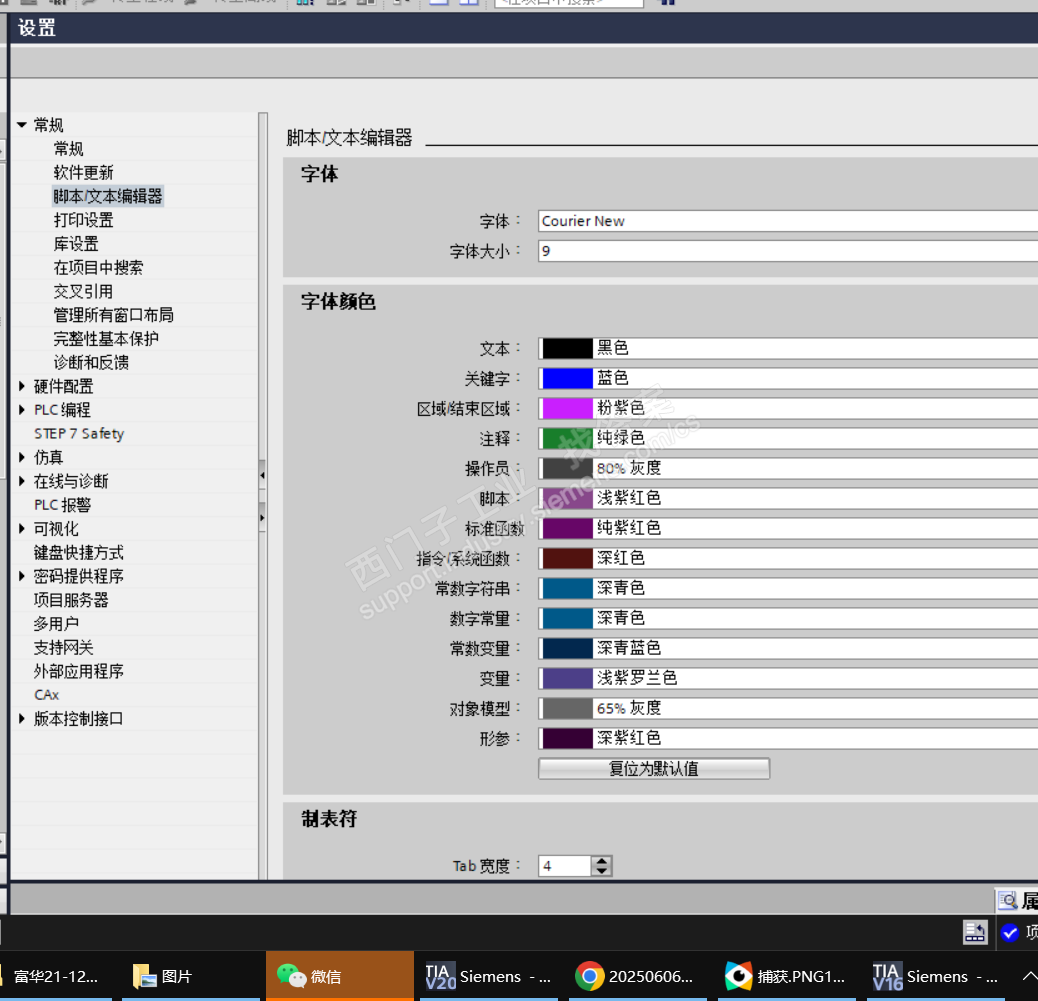Click the restore window layout icon in status bar
This screenshot has width=1038, height=1001.
pyautogui.click(x=975, y=932)
